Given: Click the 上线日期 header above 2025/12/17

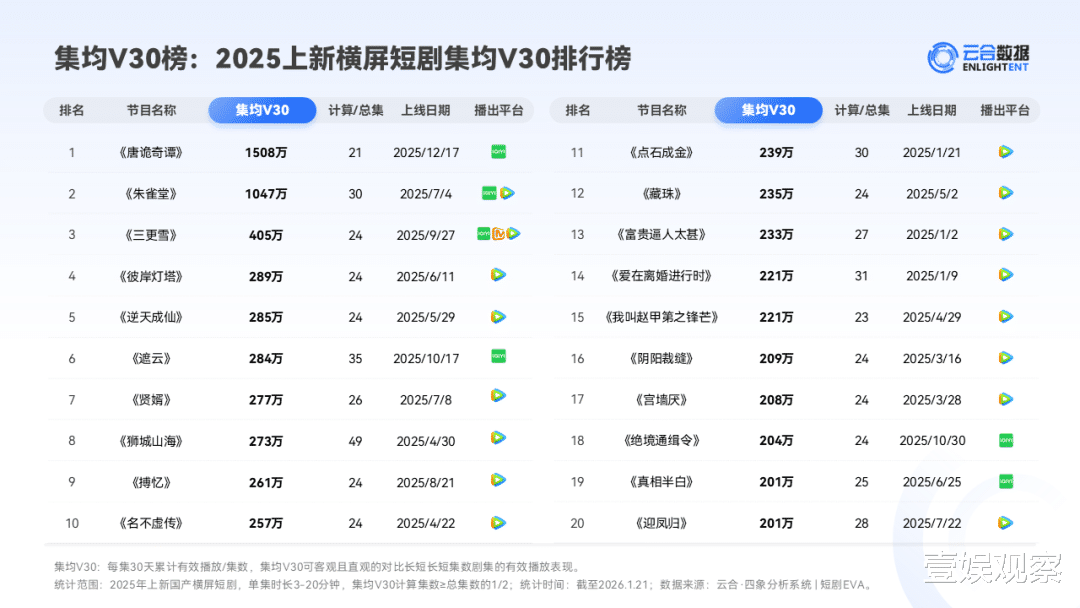Looking at the screenshot, I should click(426, 110).
